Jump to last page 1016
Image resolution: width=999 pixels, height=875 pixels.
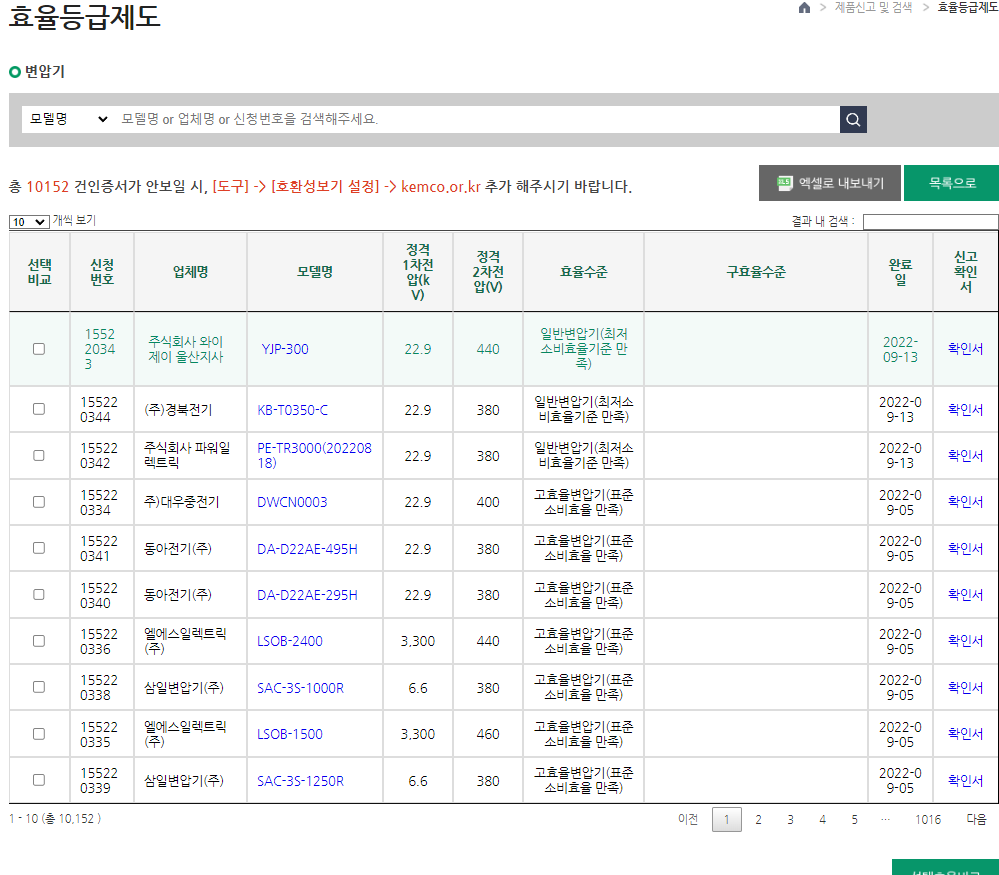click(928, 819)
